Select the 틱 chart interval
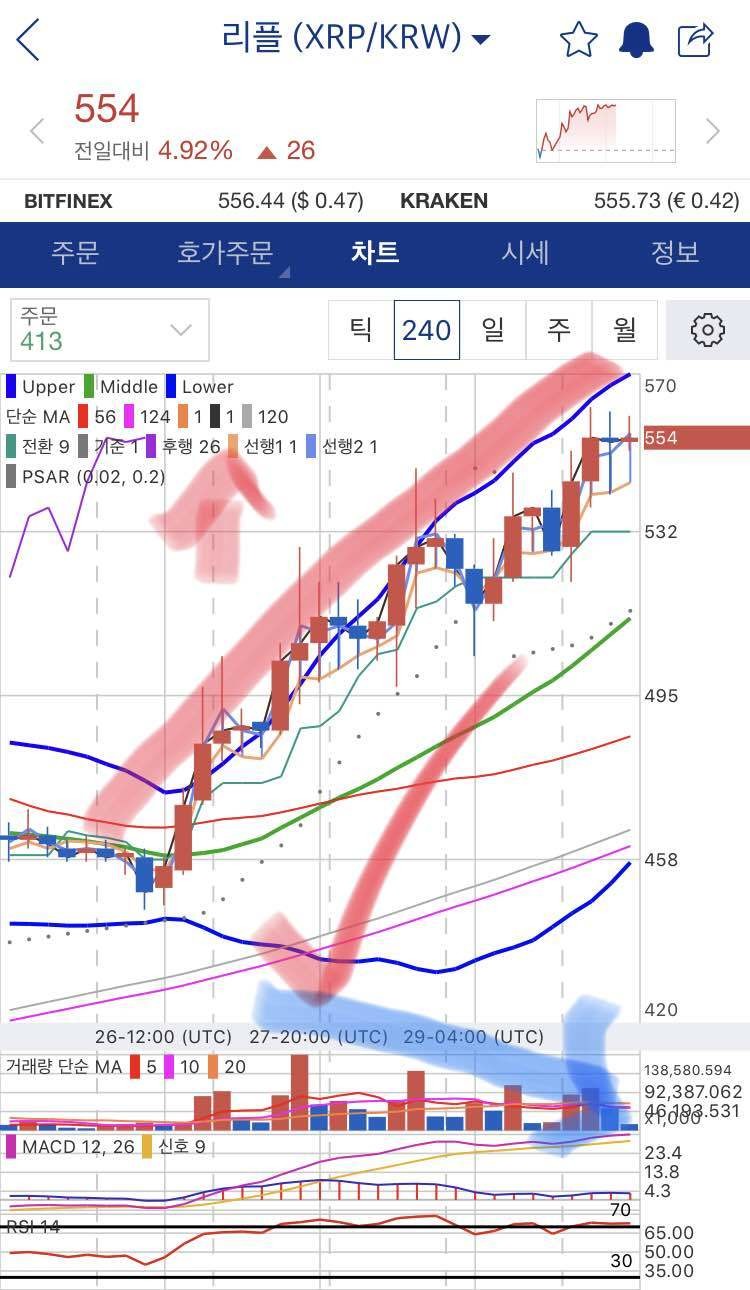This screenshot has width=750, height=1290. [361, 329]
